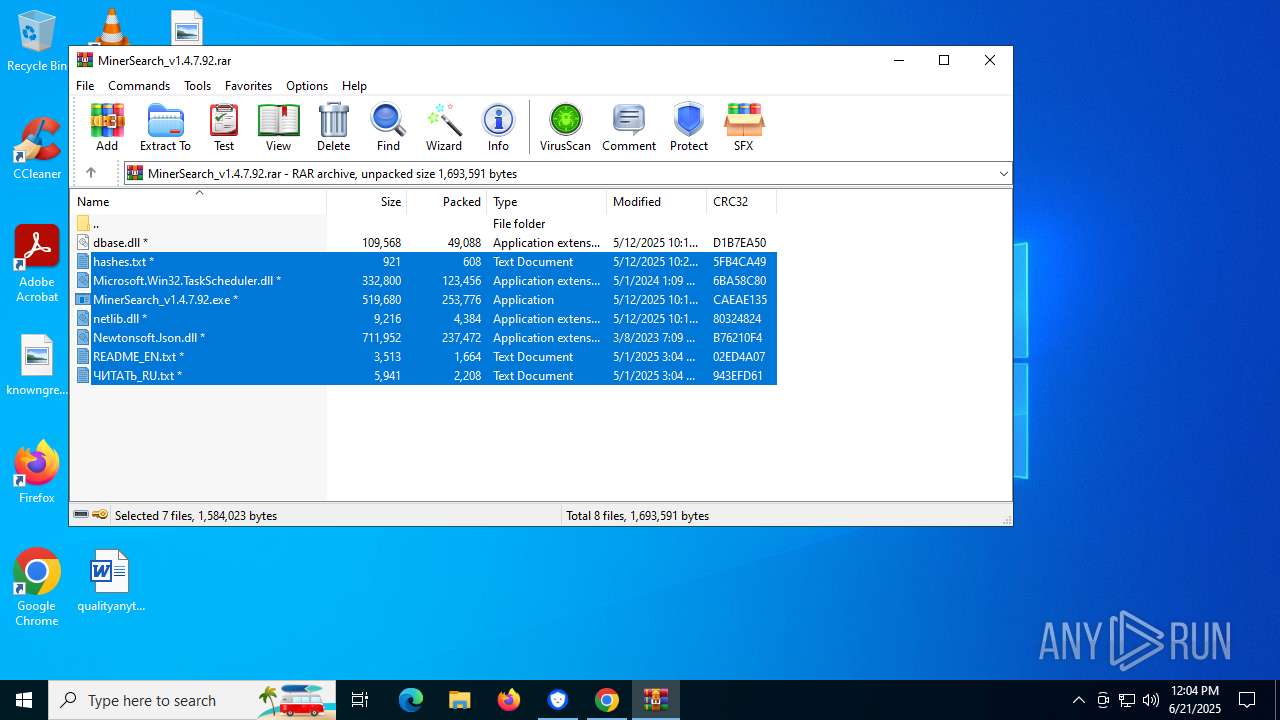
Task: Click CRC32 value D1B7EA50
Action: tap(739, 243)
